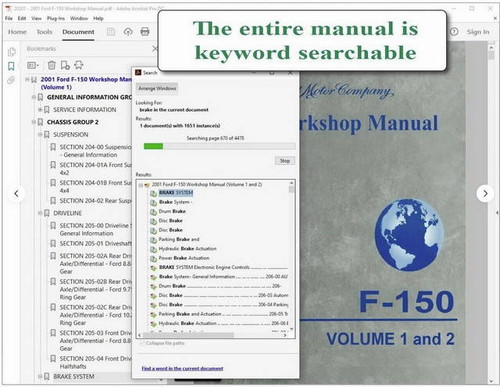Screen dimensions: 500x387
Task: Click the New Bookmark icon
Action: [x=65, y=65]
